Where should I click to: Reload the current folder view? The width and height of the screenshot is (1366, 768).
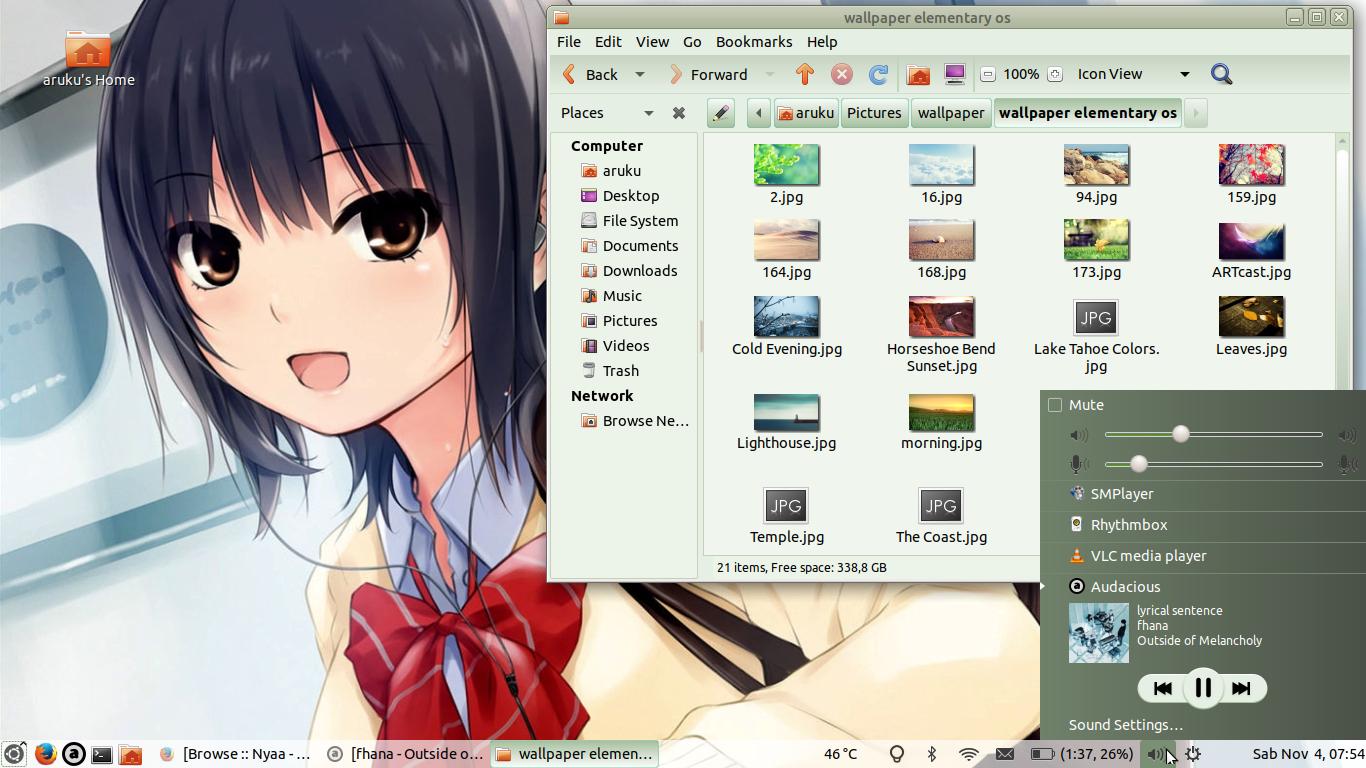pyautogui.click(x=879, y=74)
